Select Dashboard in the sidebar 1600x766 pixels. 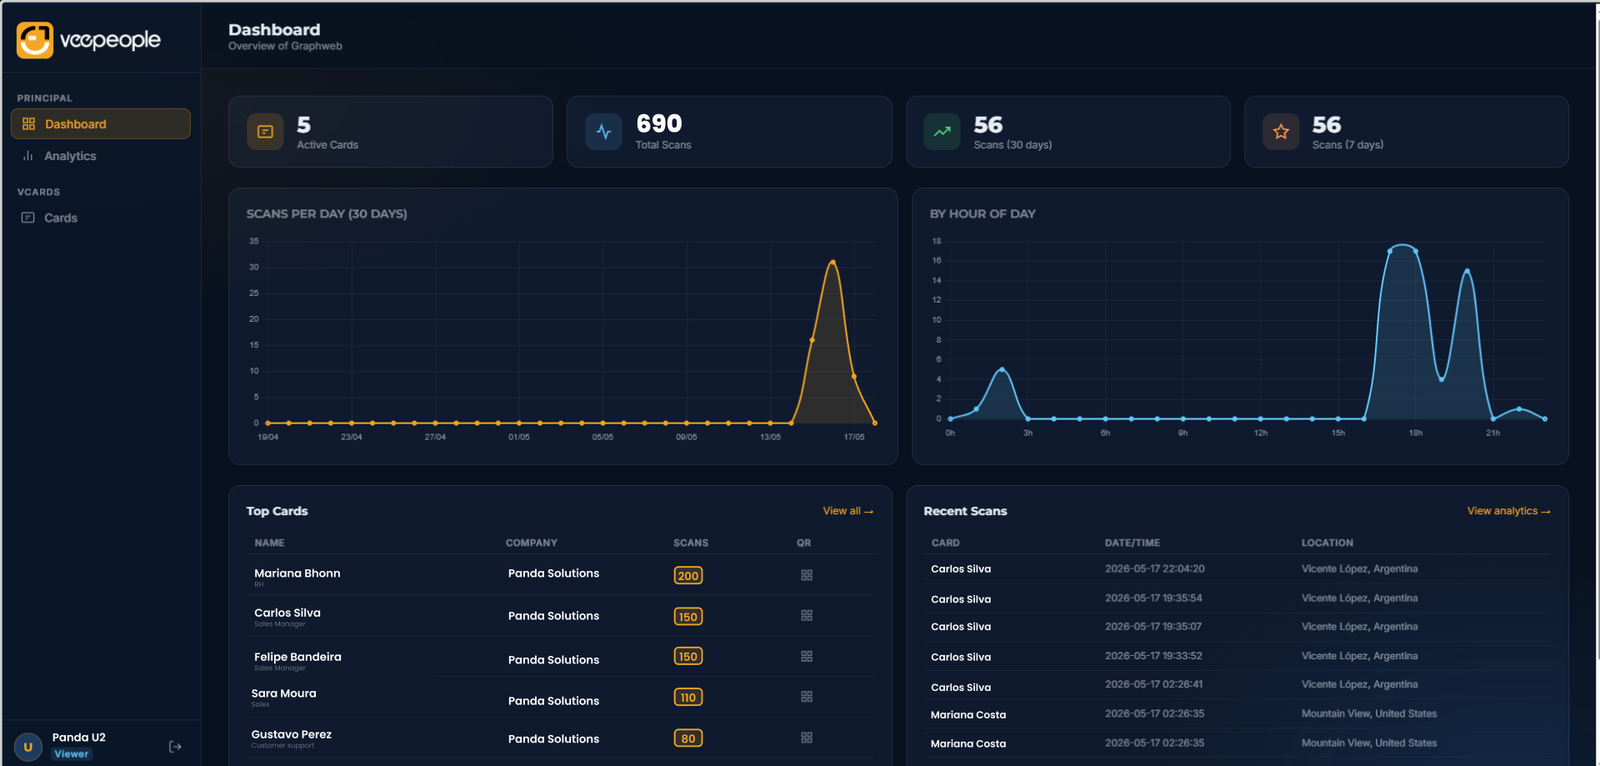pos(101,124)
